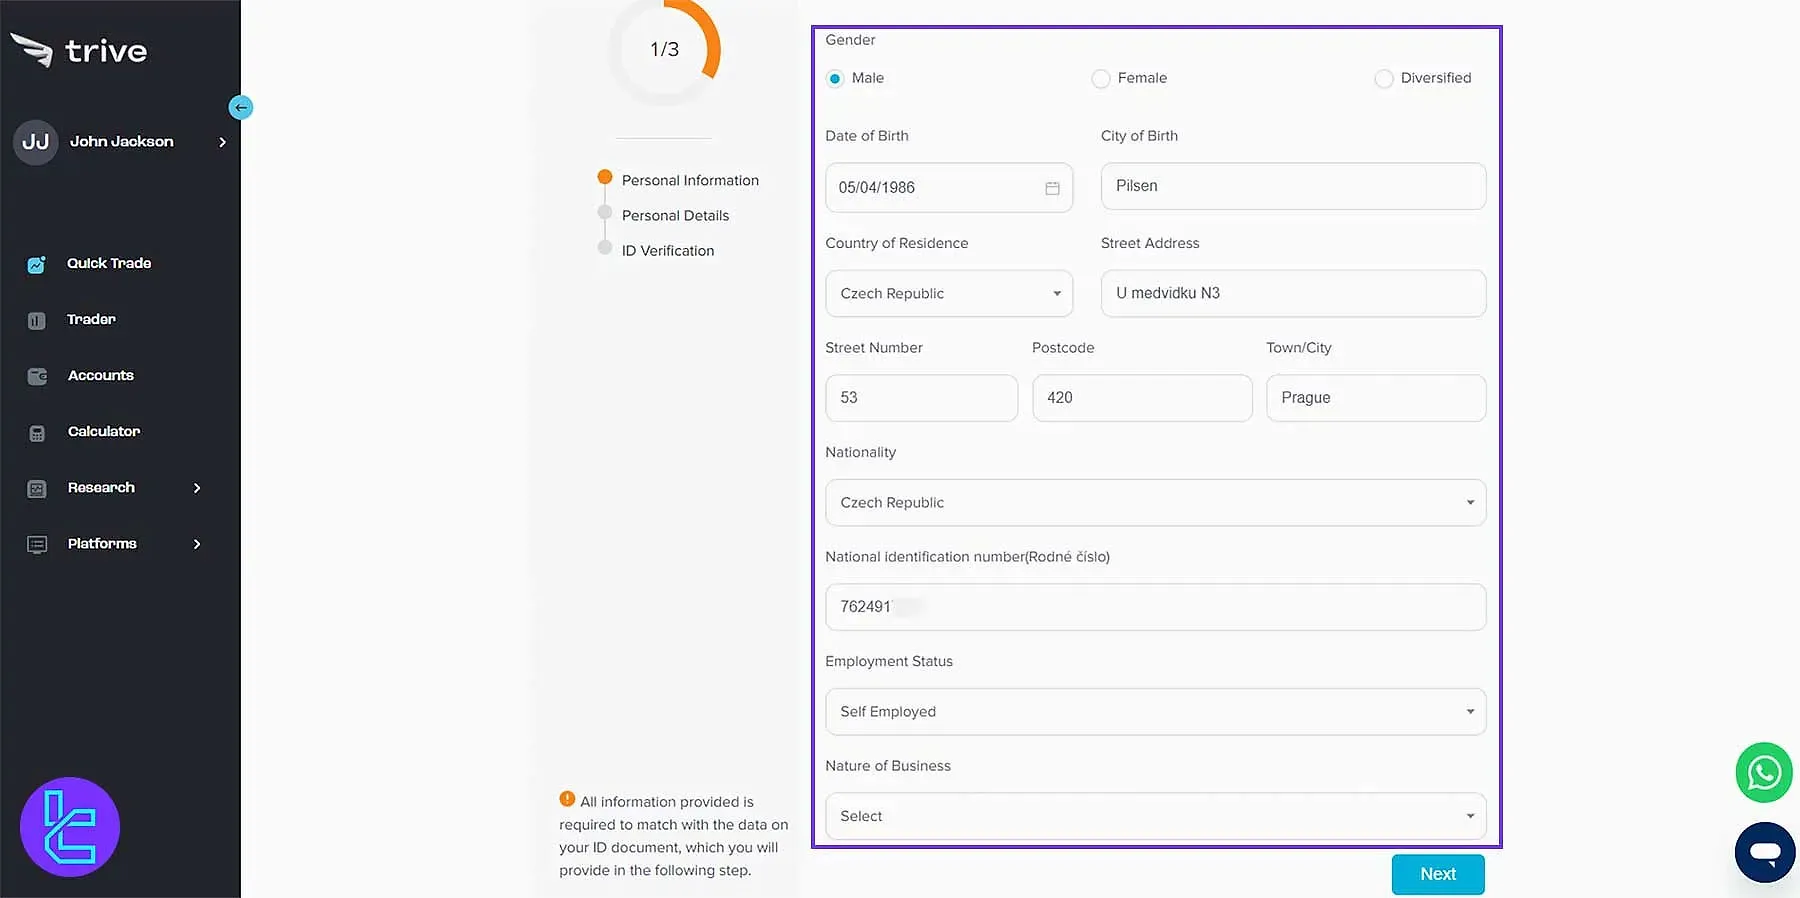This screenshot has height=898, width=1800.
Task: Click the 1/3 progress ring
Action: click(x=664, y=49)
